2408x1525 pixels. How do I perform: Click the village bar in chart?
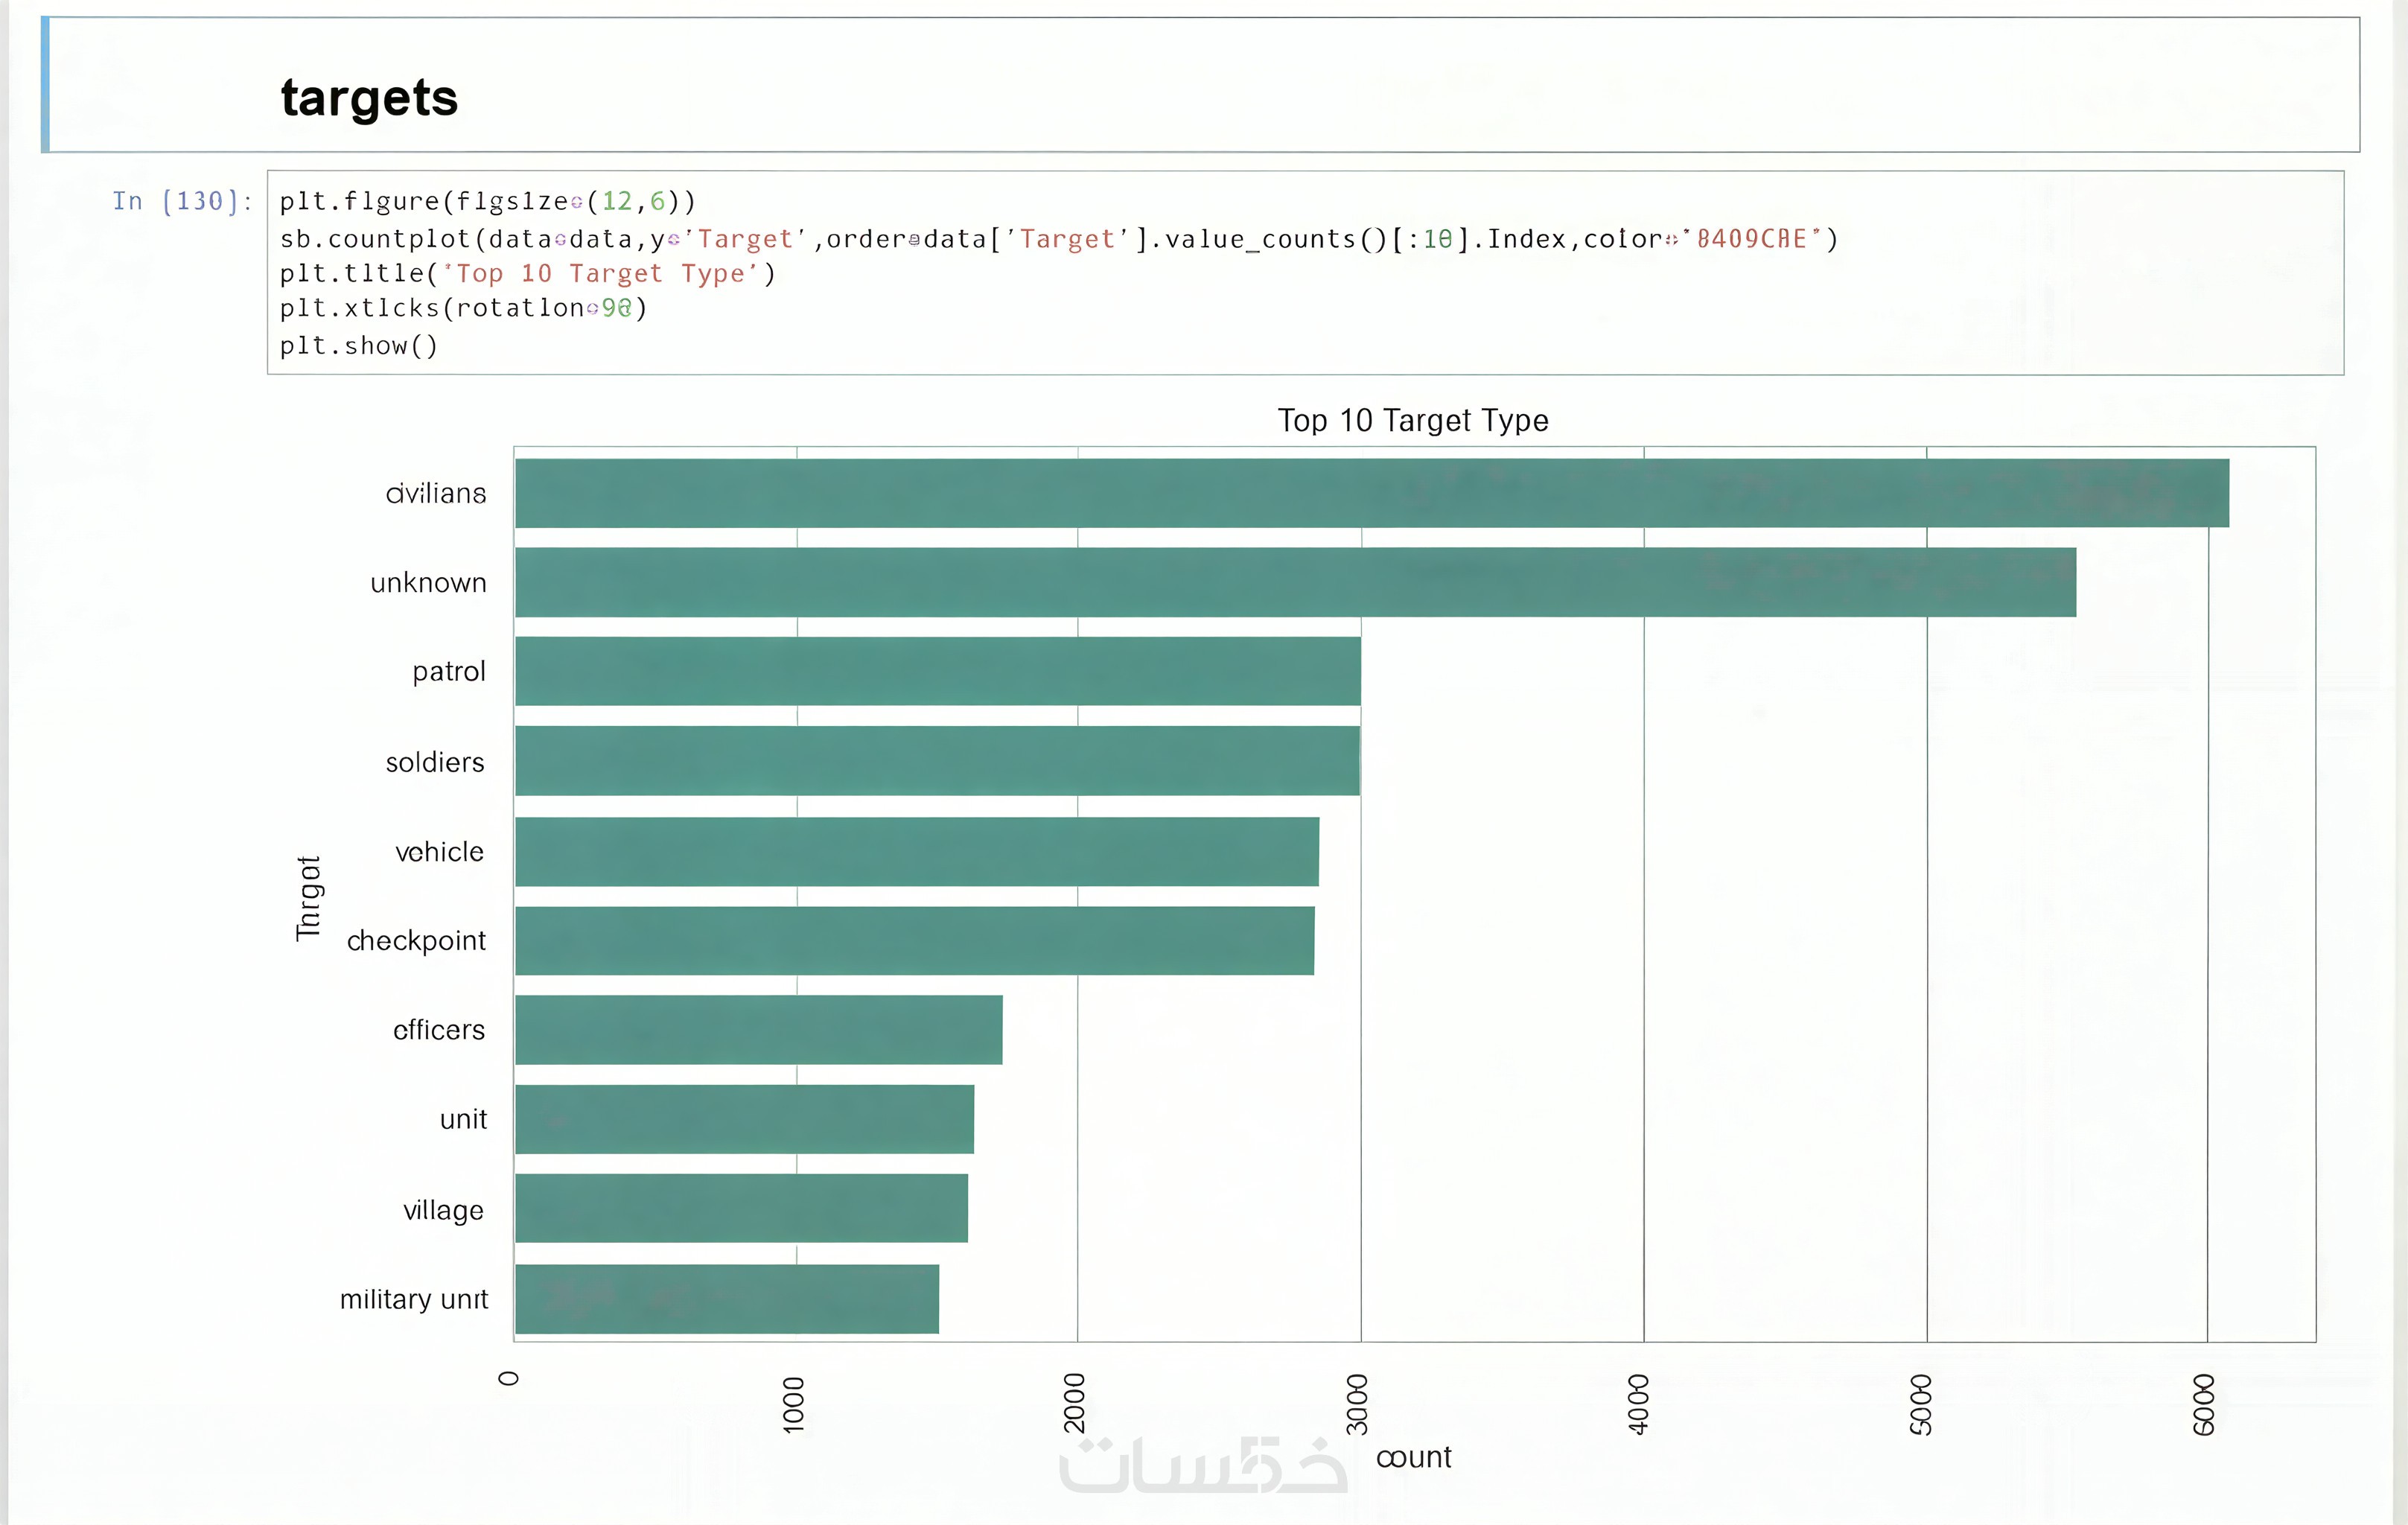(x=741, y=1208)
